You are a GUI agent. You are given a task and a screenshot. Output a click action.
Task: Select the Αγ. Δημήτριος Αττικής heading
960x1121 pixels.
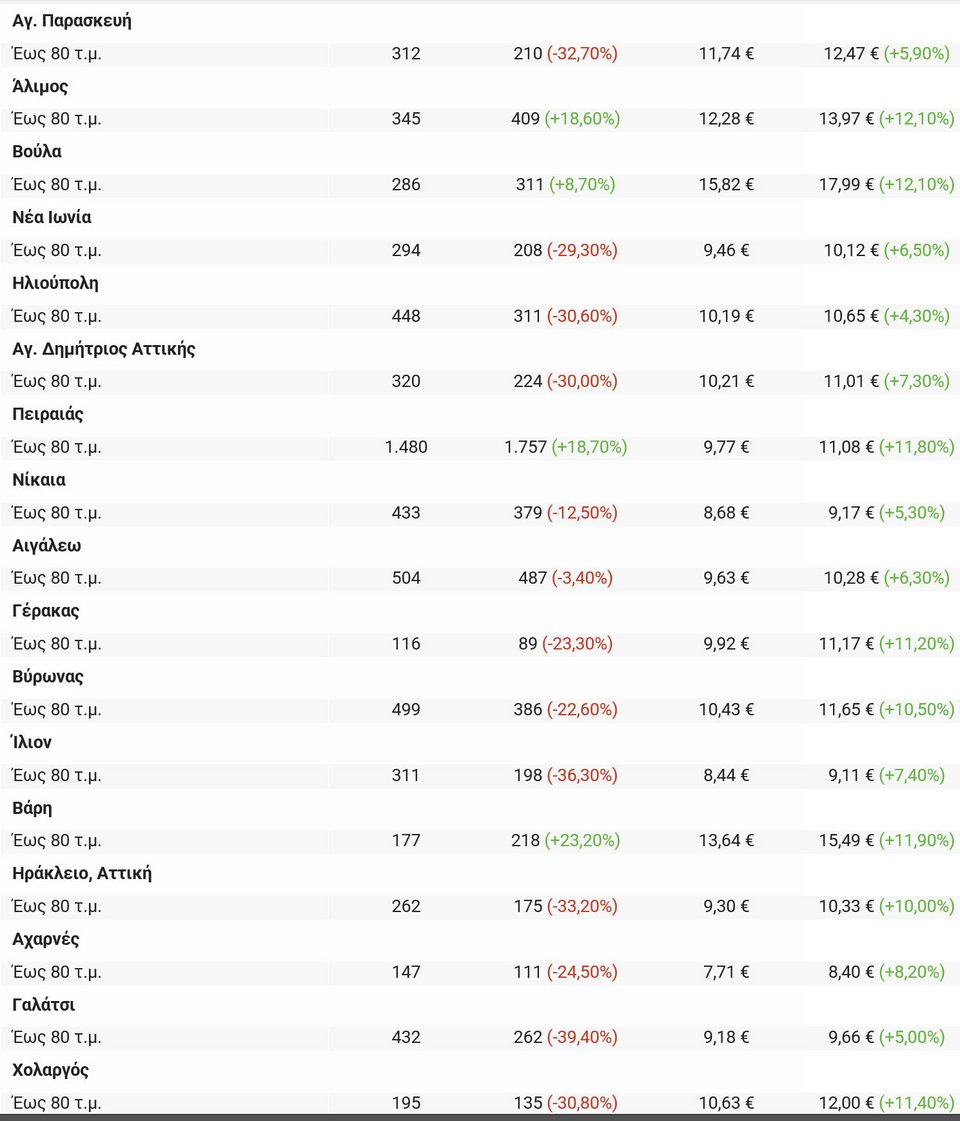pyautogui.click(x=104, y=349)
